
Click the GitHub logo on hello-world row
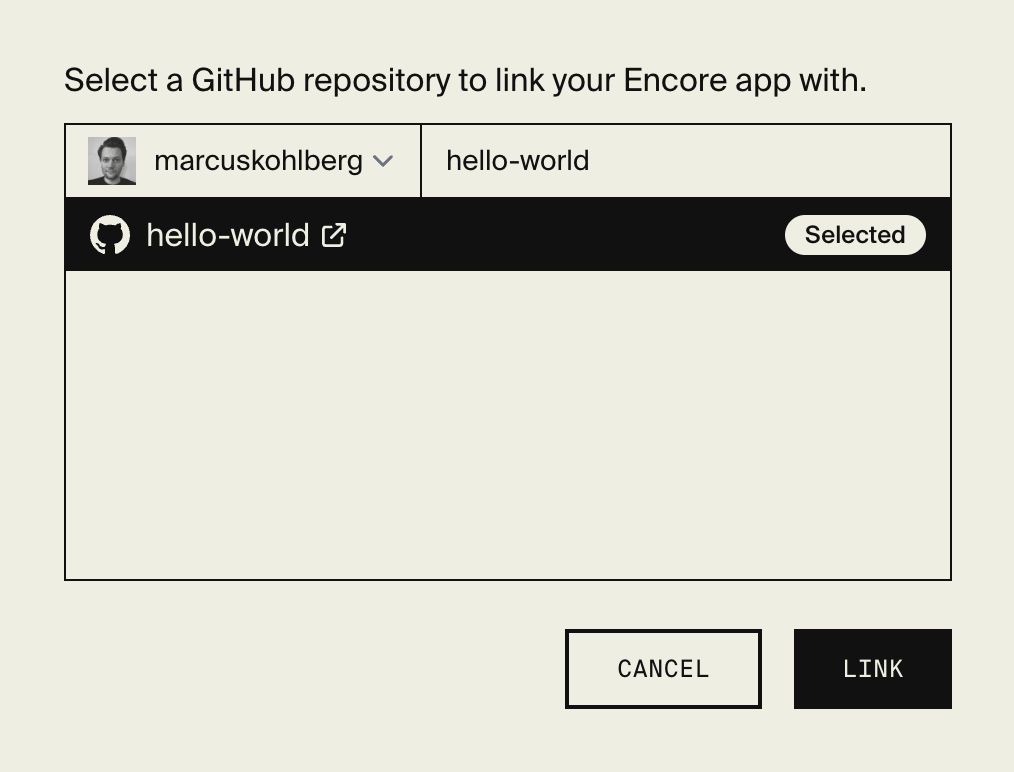tap(109, 235)
